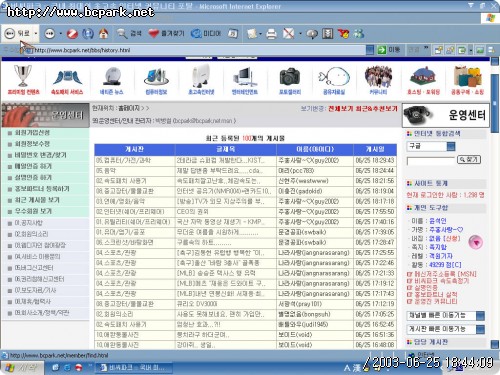Open the 미디어 media toolbar button
This screenshot has width=500, height=375.
pos(206,33)
